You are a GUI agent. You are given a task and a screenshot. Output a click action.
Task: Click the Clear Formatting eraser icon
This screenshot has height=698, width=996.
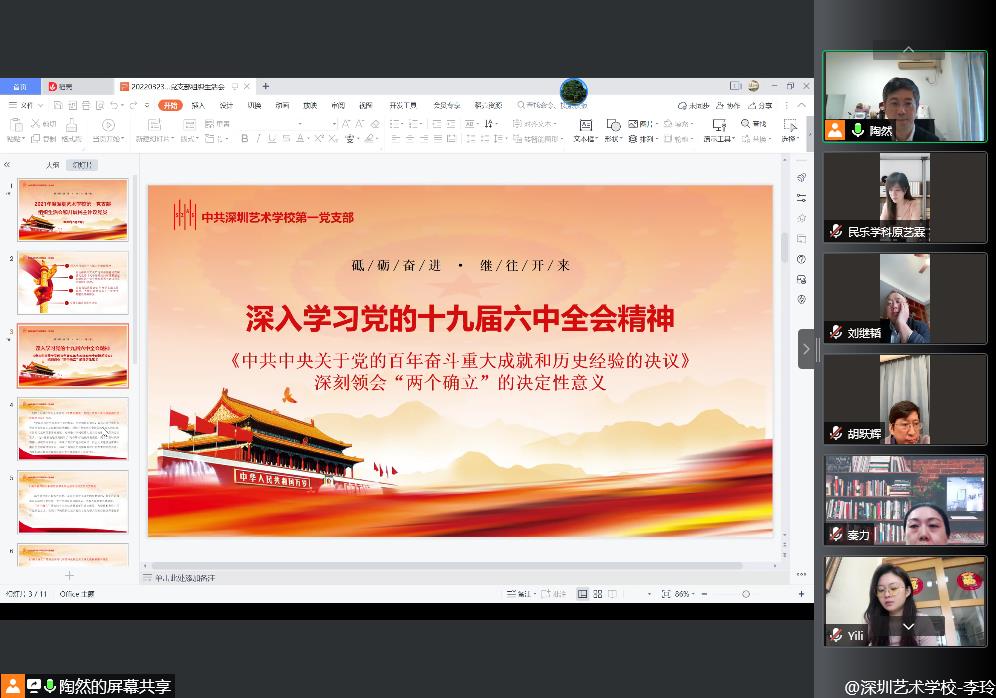375,123
